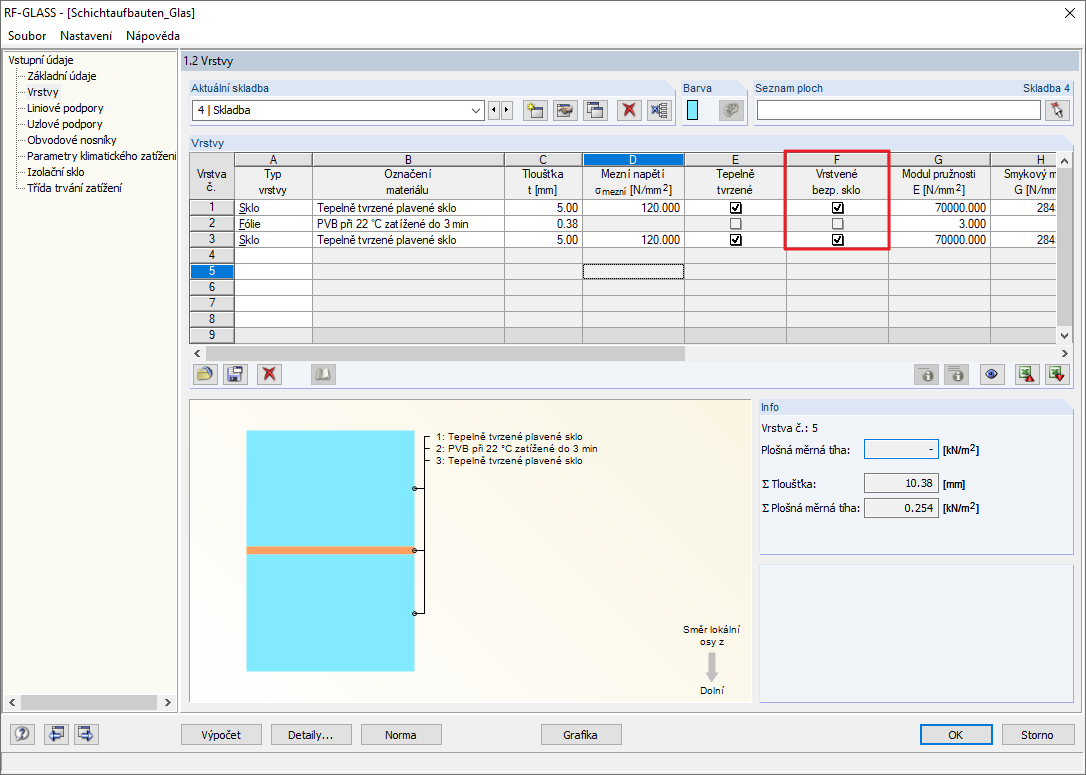Click Sklo type cell in row 1
Viewport: 1086px width, 775px height.
274,208
